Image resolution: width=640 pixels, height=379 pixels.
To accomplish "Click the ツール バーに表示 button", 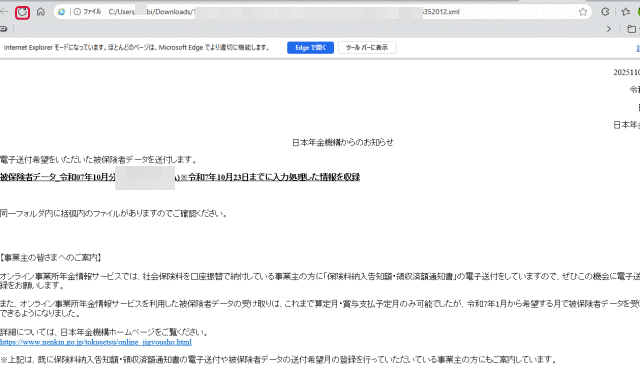I will coord(367,48).
